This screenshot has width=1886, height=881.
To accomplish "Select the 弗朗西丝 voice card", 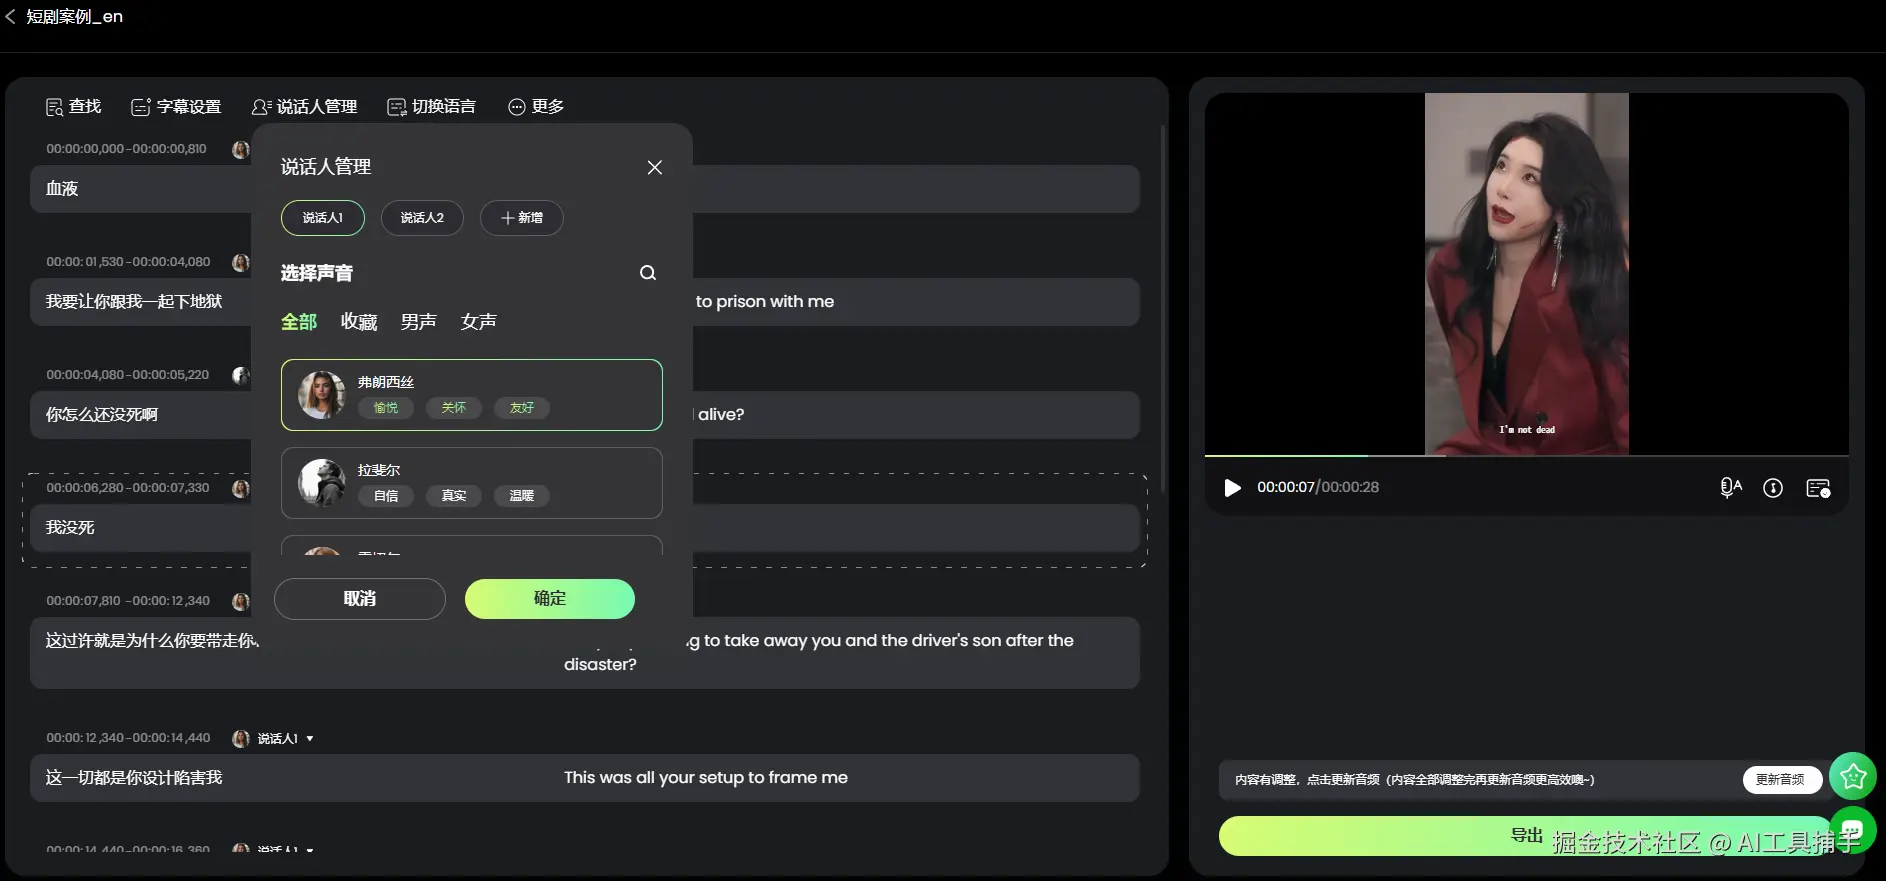I will (472, 395).
